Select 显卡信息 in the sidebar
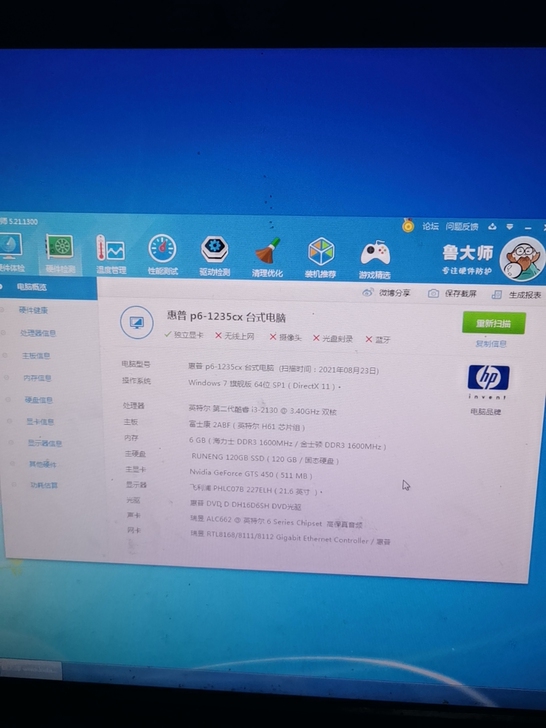Viewport: 546px width, 728px height. pos(40,422)
